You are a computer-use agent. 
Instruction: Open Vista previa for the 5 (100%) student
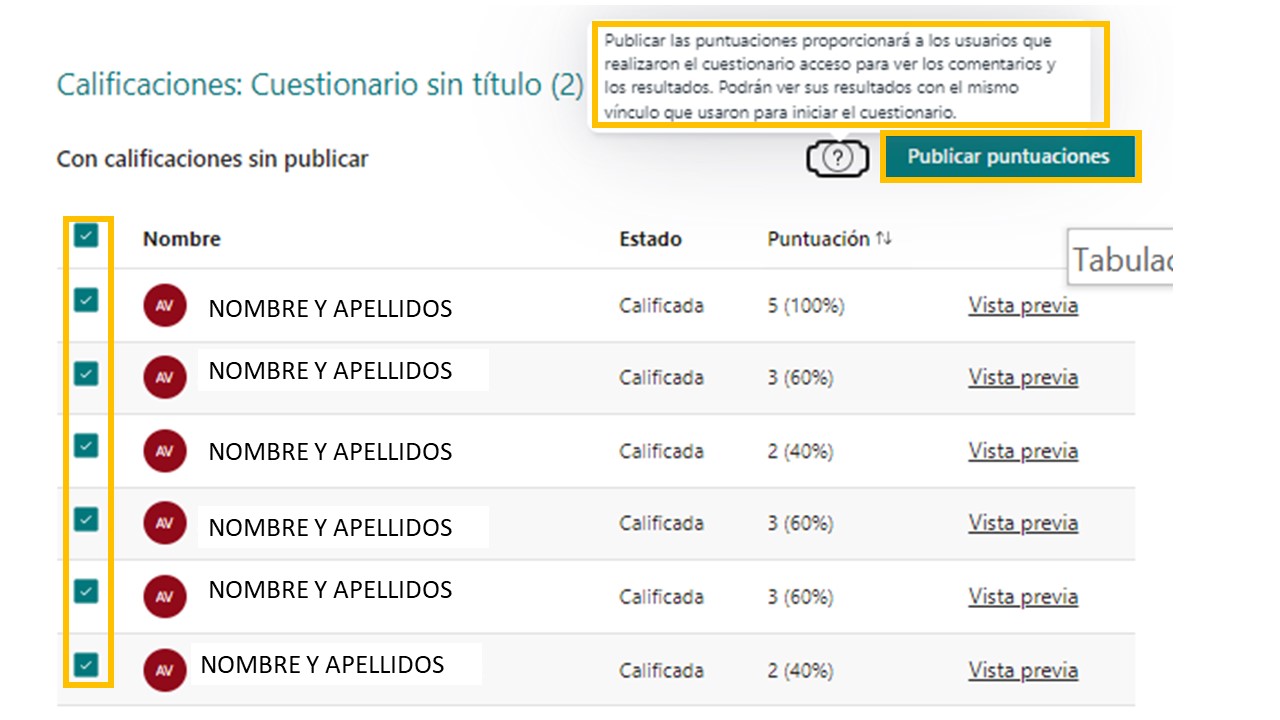point(1022,305)
